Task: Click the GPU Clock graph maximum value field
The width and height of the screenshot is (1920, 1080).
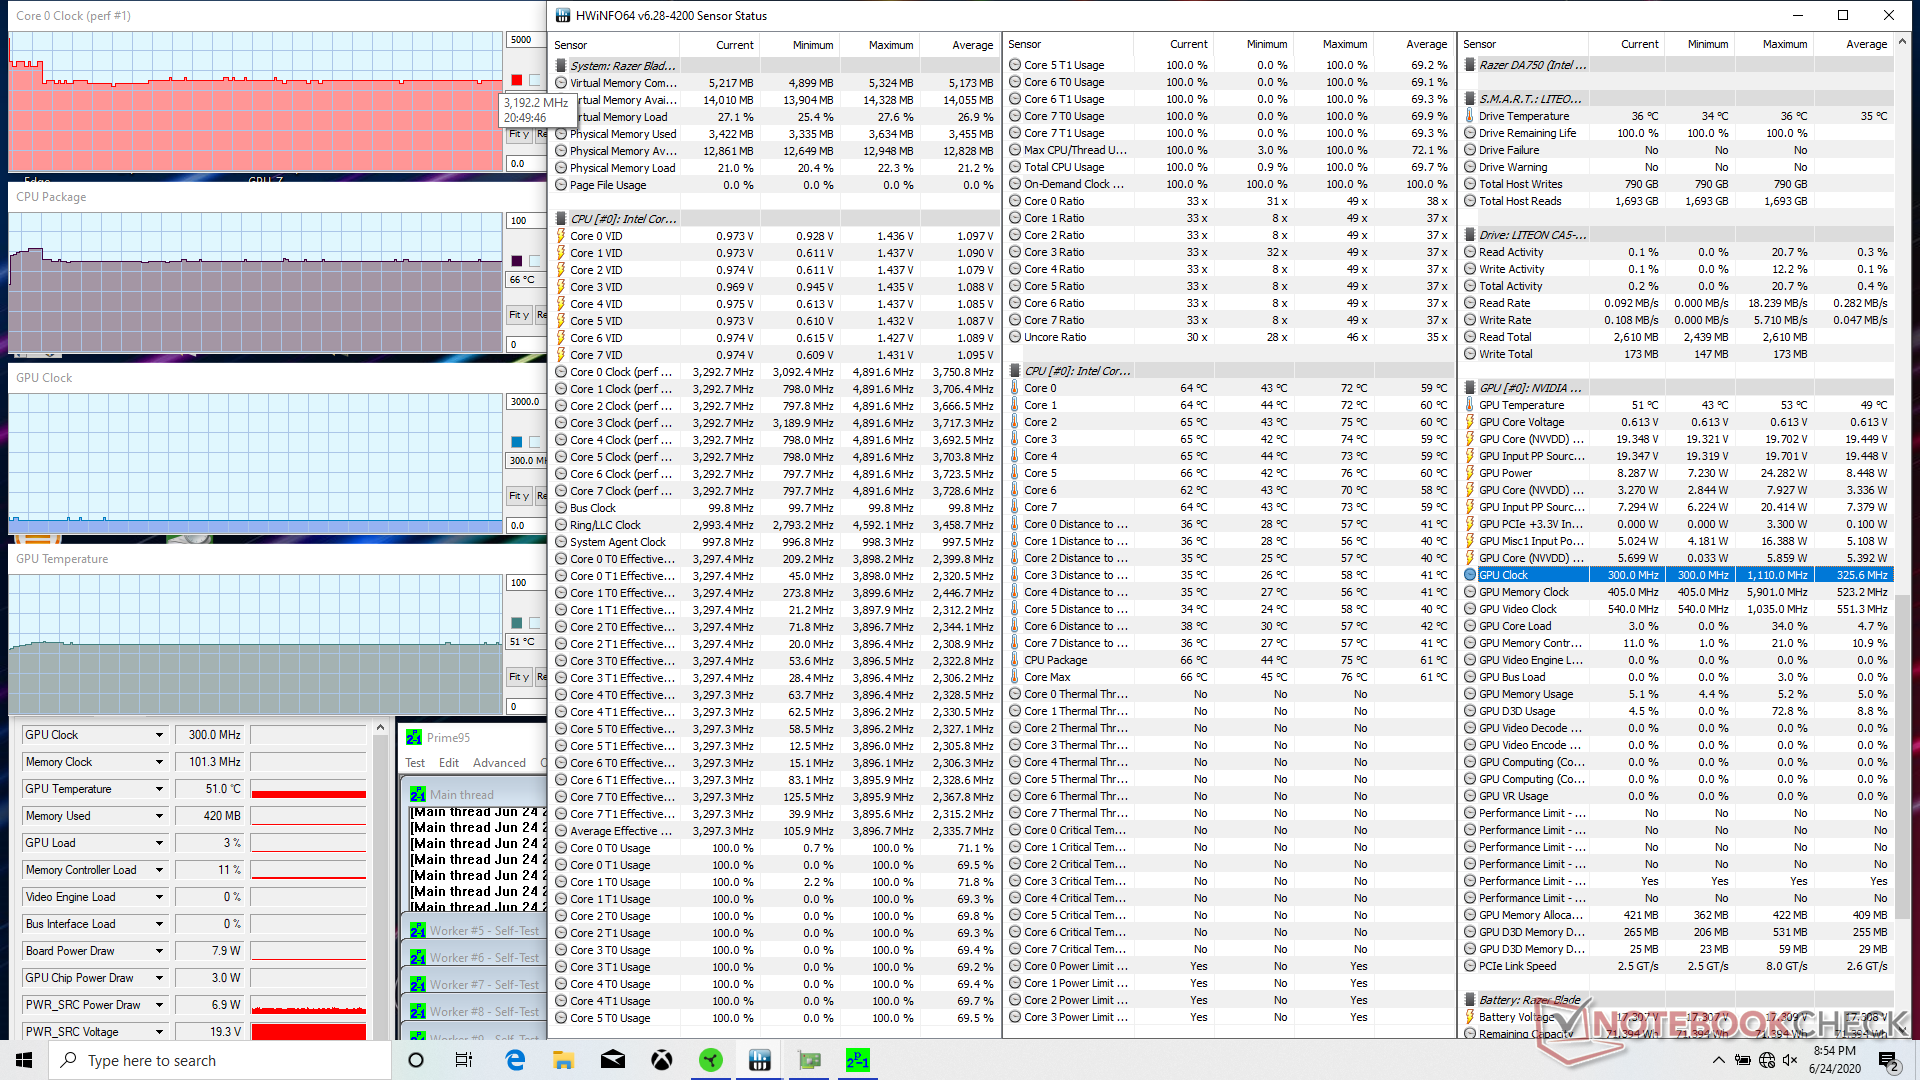Action: pos(525,402)
